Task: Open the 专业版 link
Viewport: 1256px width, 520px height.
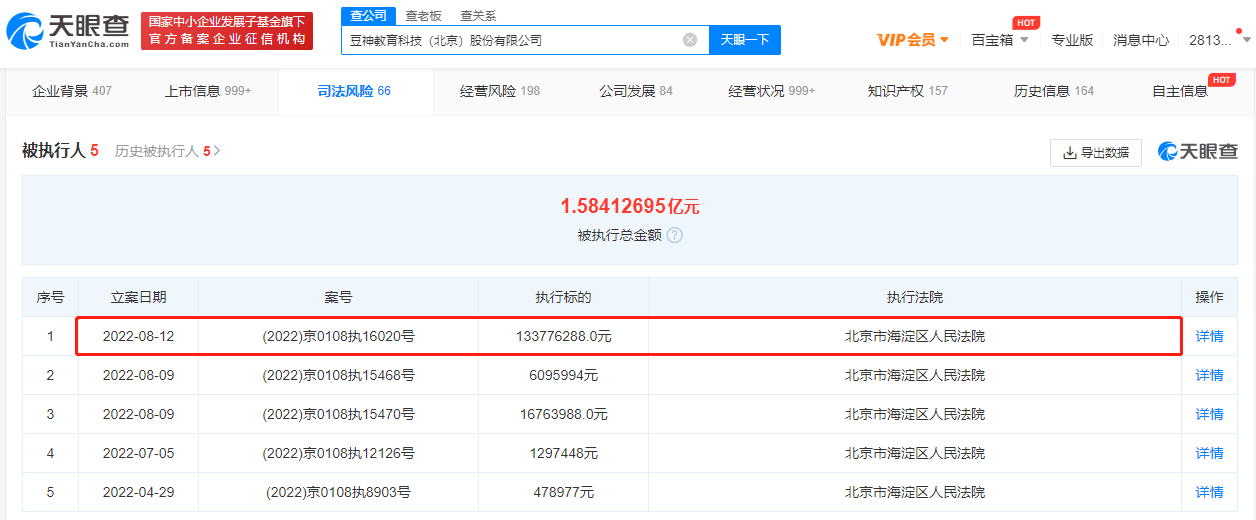Action: (x=1072, y=40)
